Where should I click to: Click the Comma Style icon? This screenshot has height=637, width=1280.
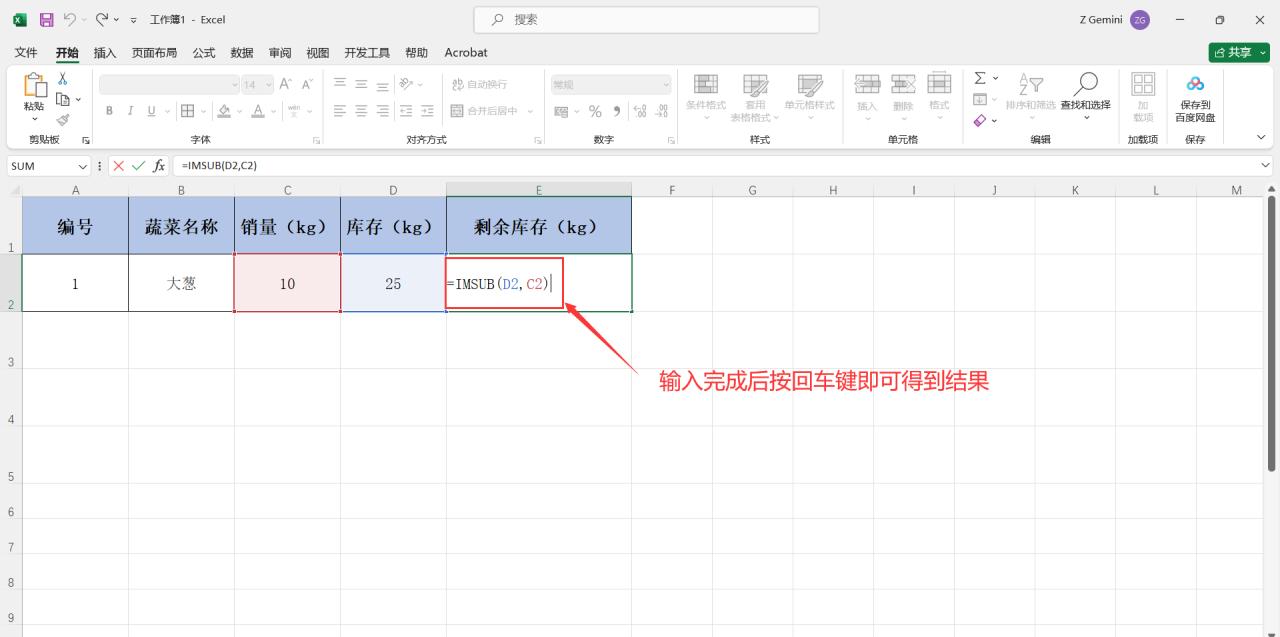tap(617, 111)
